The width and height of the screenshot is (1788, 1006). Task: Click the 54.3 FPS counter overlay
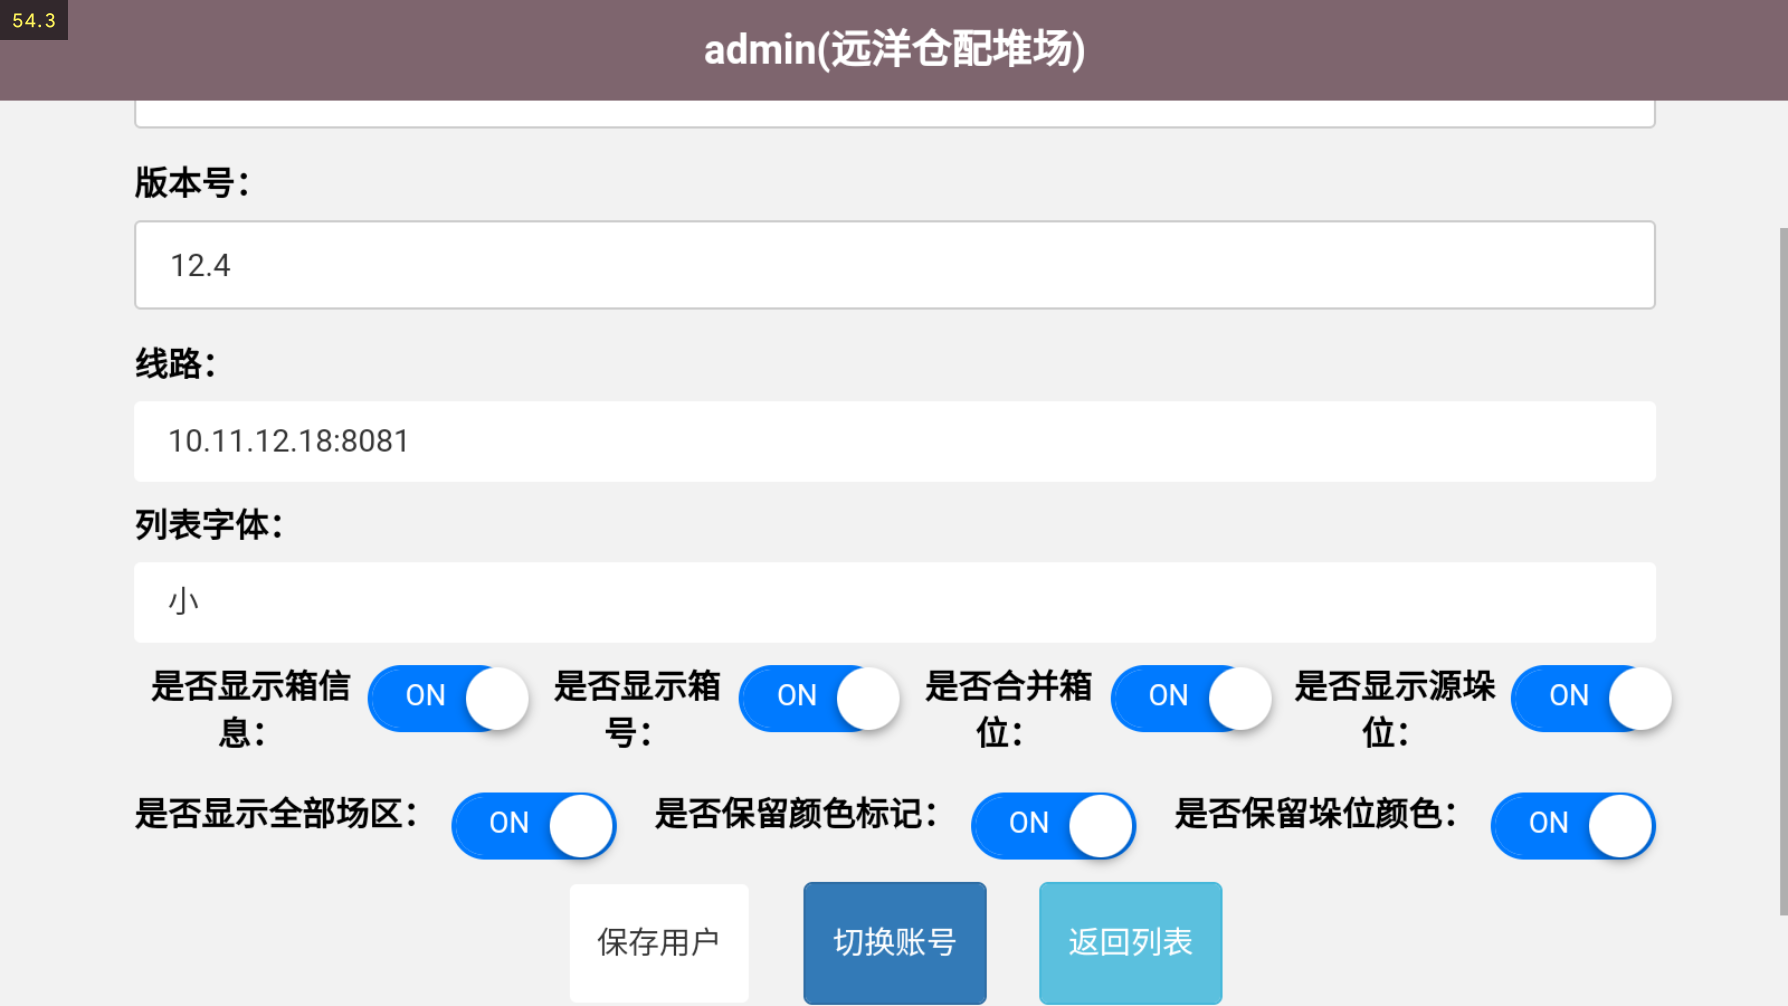tap(34, 20)
